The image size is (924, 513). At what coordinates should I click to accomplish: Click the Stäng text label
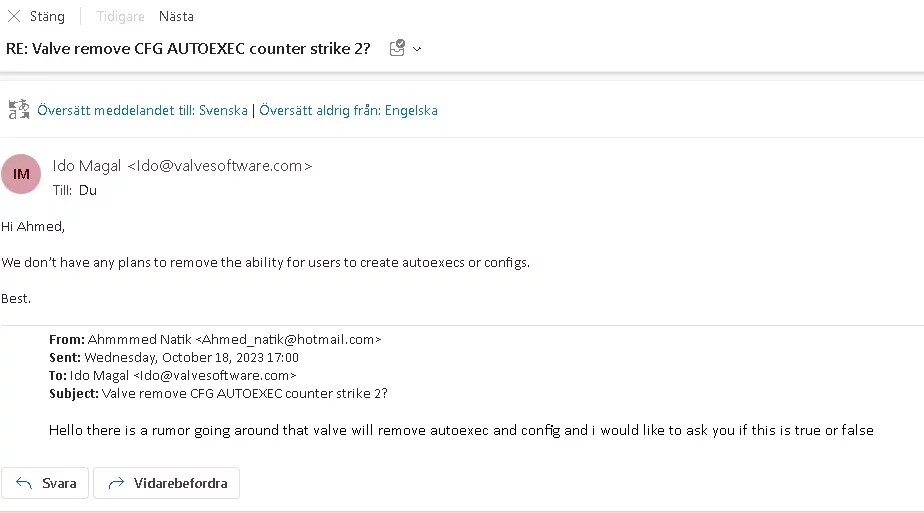pyautogui.click(x=47, y=16)
